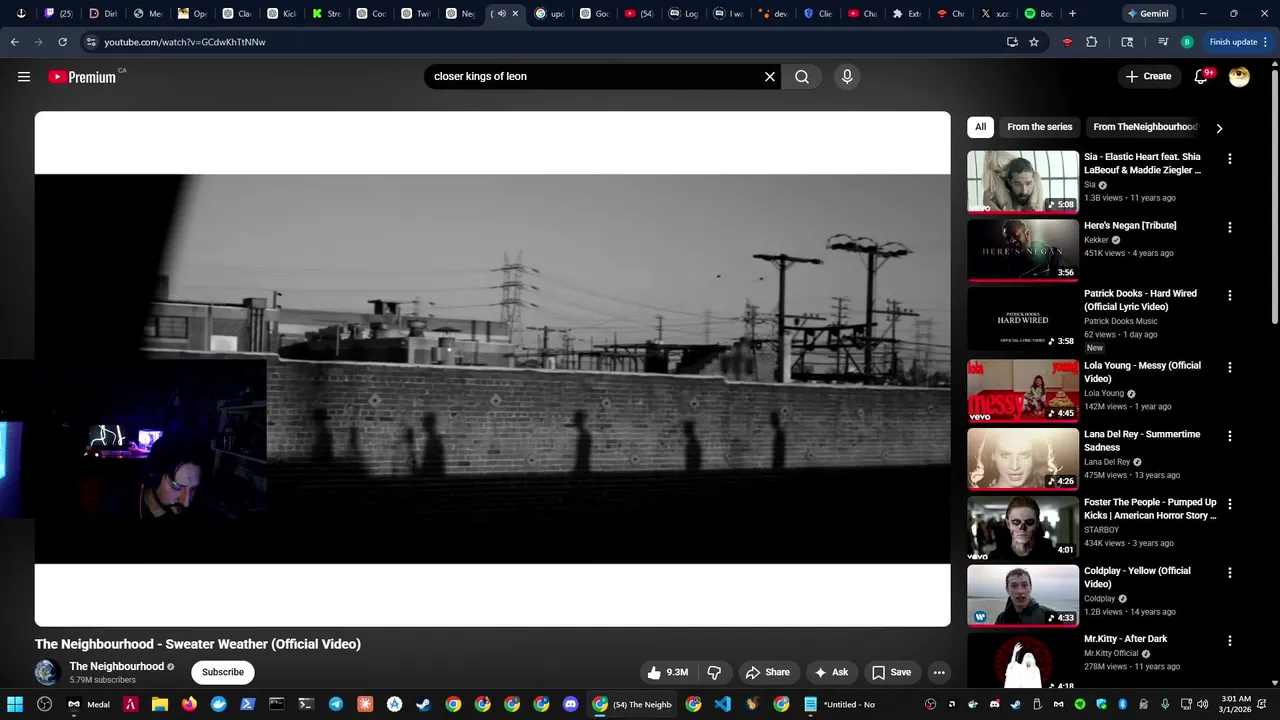Open Sia Elastic Heart video thumbnail
This screenshot has height=720, width=1280.
tap(1022, 182)
